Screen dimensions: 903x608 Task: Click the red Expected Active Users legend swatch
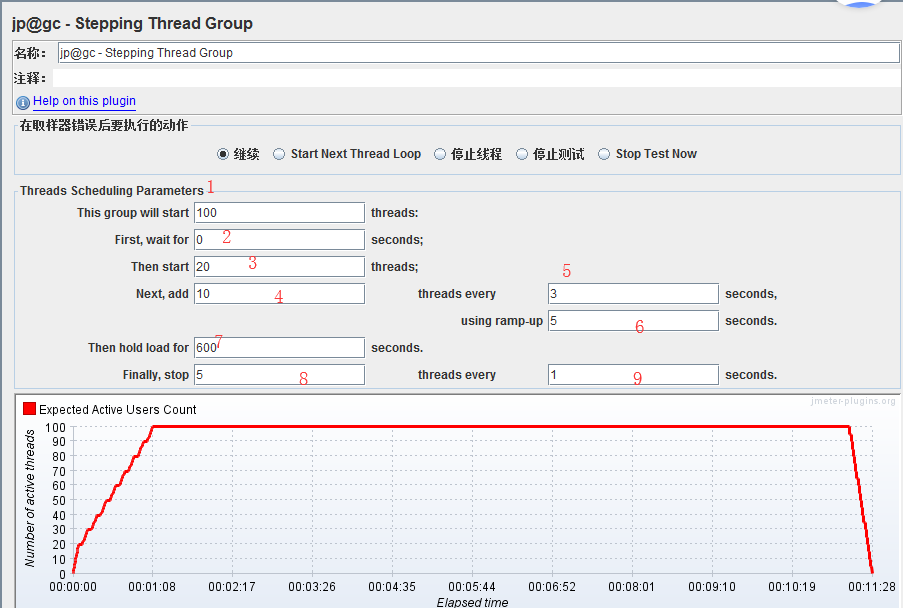(x=29, y=409)
